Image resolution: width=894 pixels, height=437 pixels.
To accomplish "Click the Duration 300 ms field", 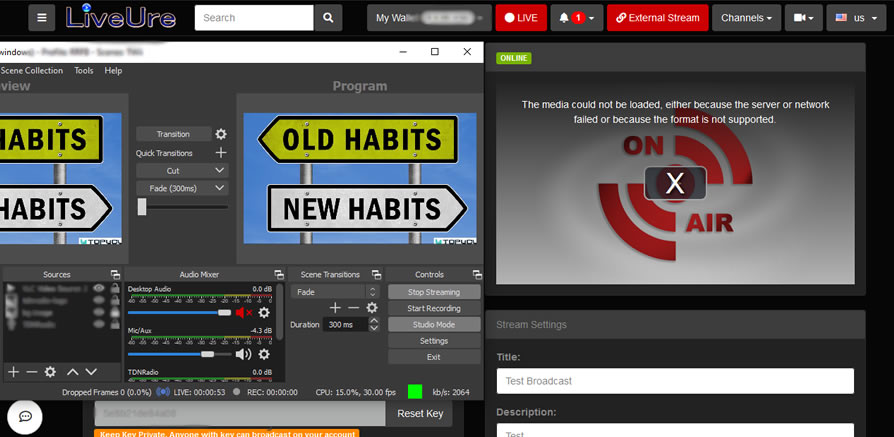I will (x=346, y=325).
